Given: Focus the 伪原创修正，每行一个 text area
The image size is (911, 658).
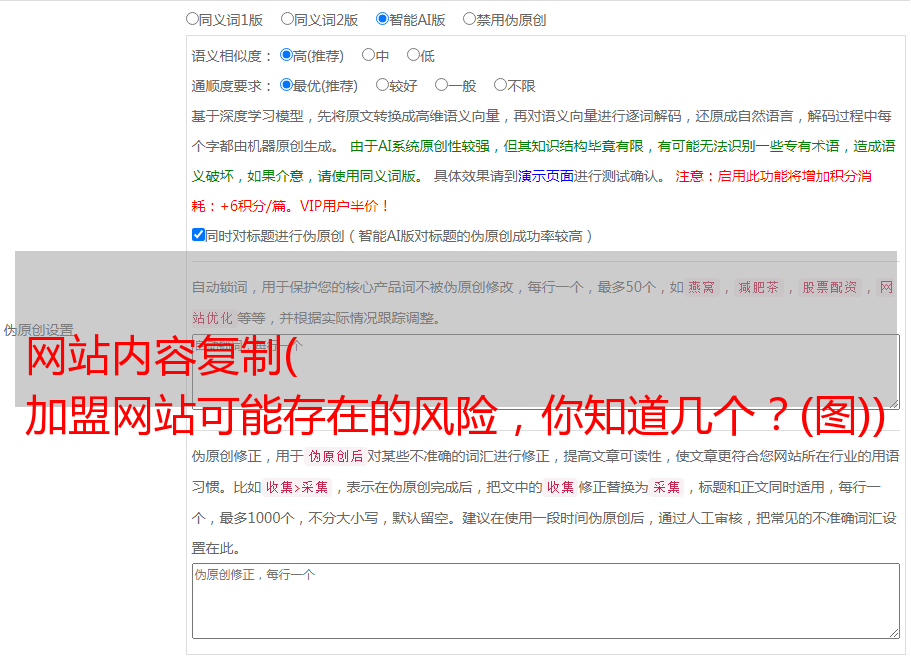Looking at the screenshot, I should click(546, 601).
